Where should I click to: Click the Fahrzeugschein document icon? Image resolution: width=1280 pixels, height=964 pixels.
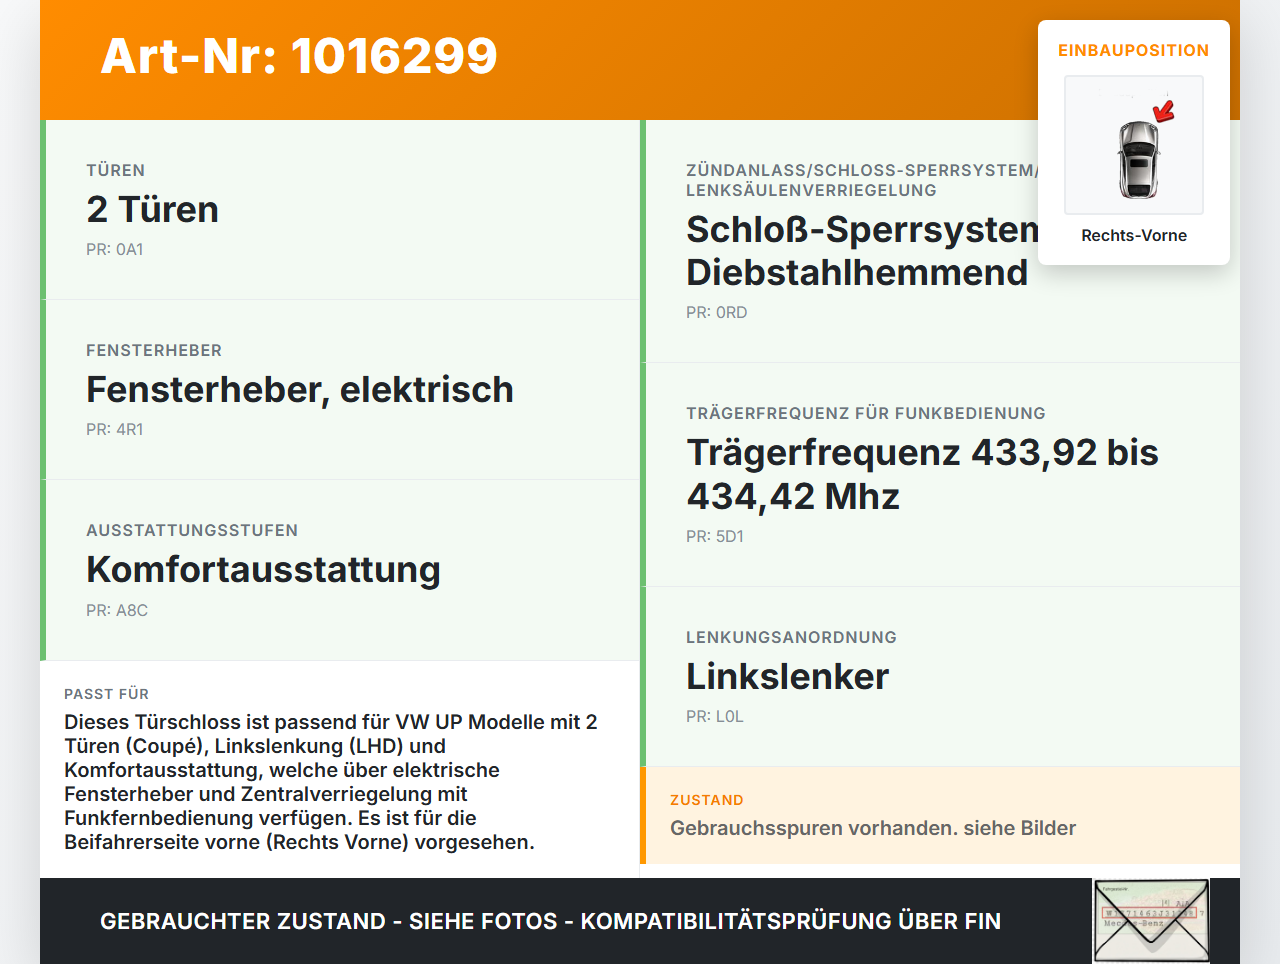tap(1150, 919)
